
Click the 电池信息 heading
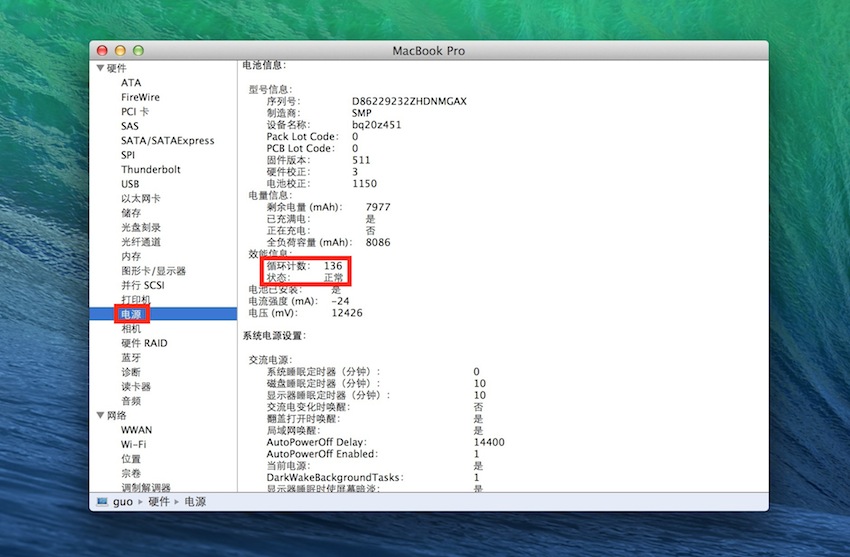click(264, 66)
